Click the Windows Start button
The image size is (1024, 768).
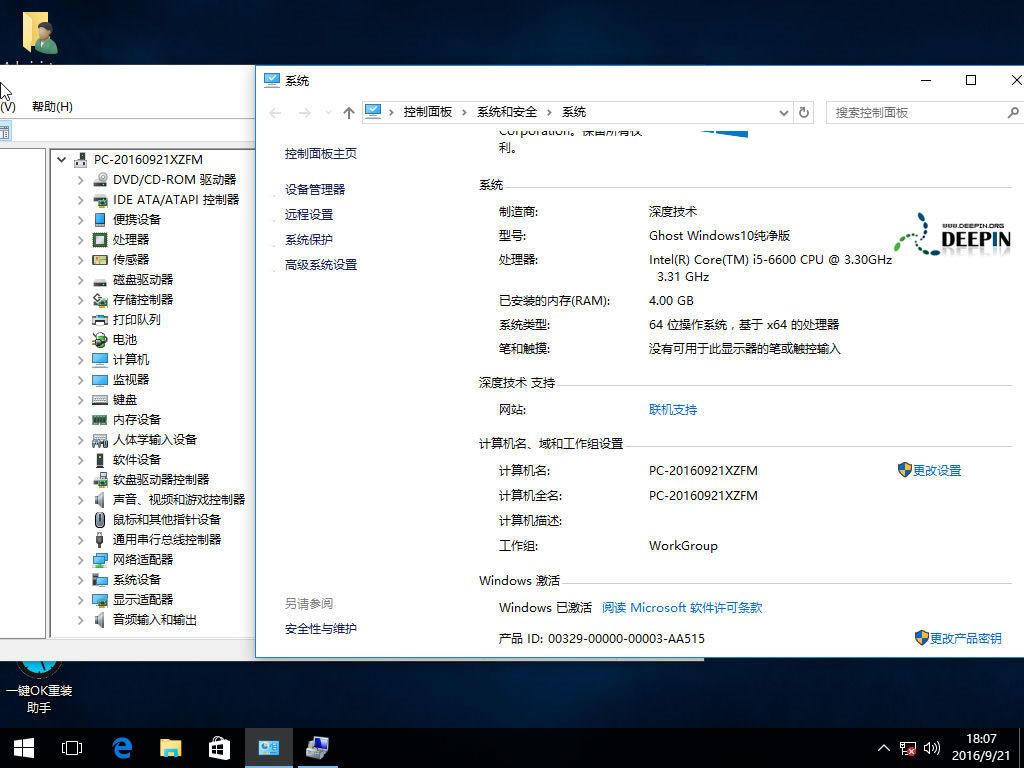pyautogui.click(x=23, y=747)
